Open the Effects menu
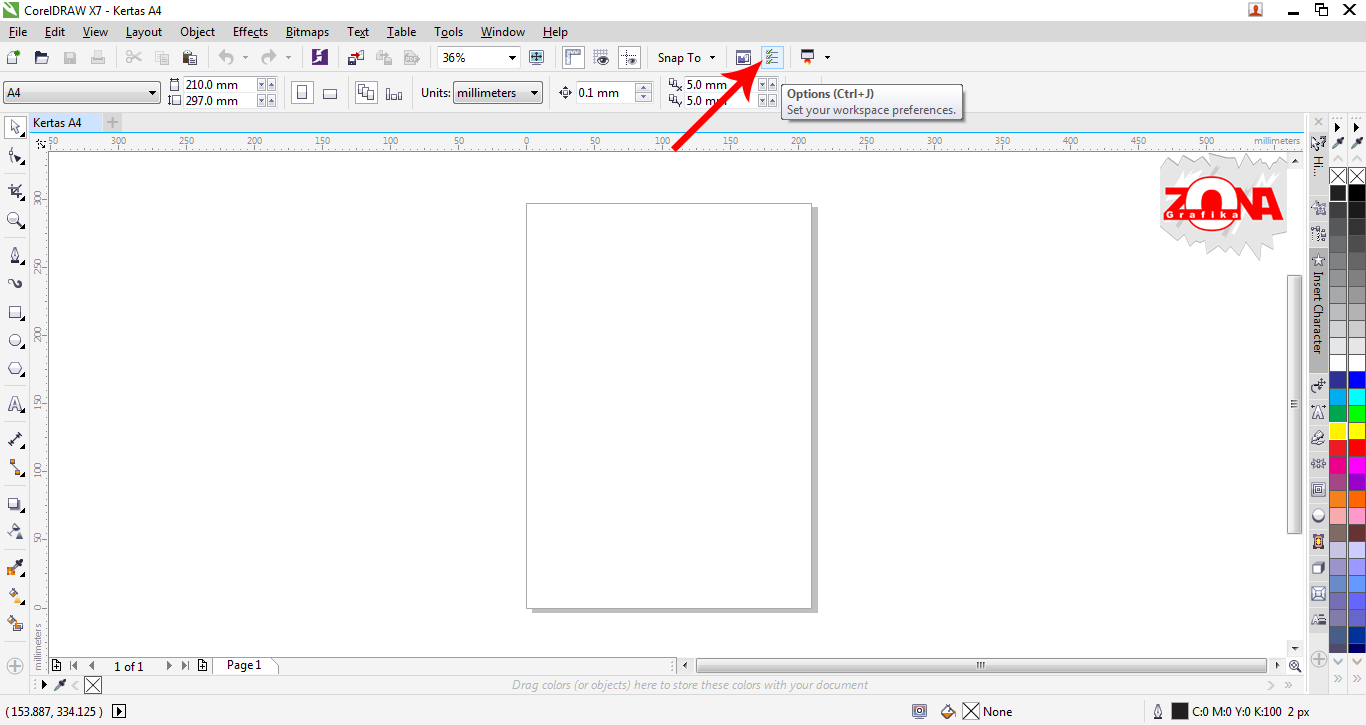 tap(250, 32)
